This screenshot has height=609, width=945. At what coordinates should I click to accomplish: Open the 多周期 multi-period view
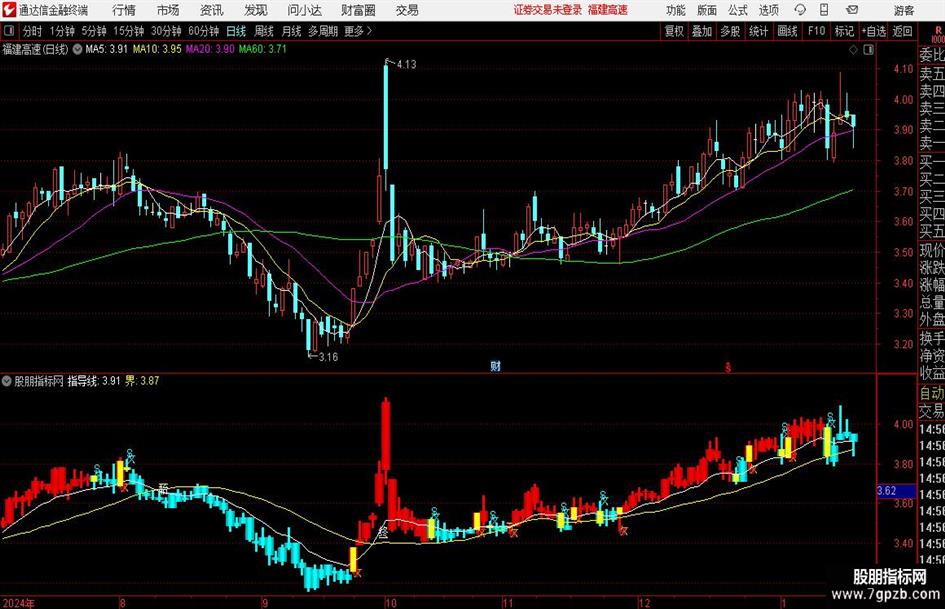(x=323, y=31)
